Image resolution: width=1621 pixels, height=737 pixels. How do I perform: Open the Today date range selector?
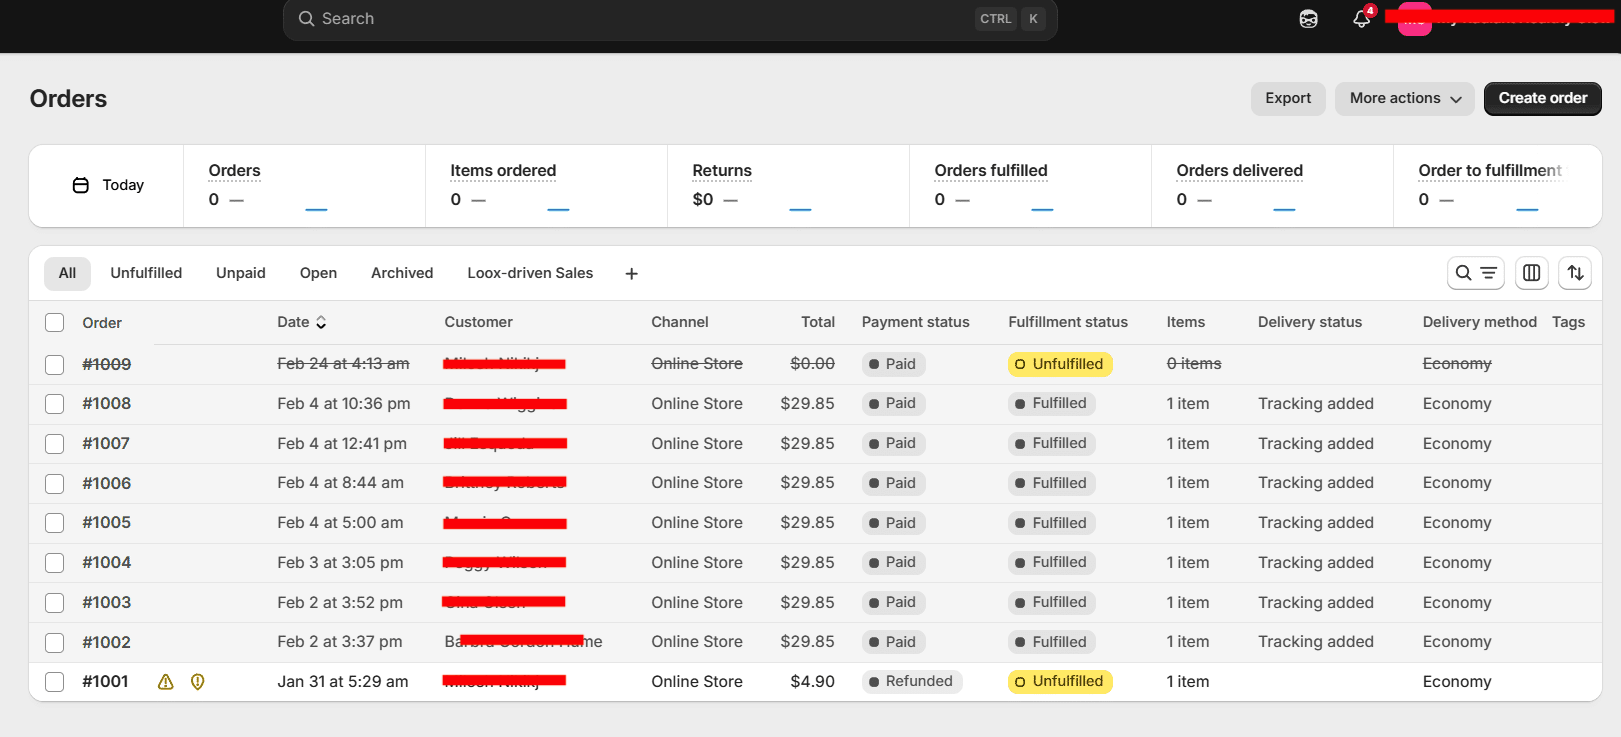click(108, 185)
